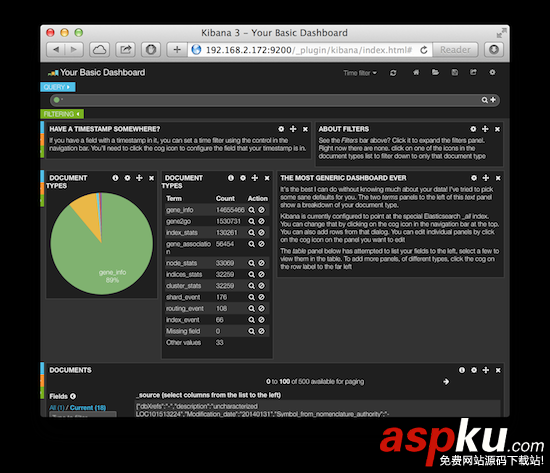Configure the pie chart Document Types panel
This screenshot has width=550, height=473.
[127, 178]
